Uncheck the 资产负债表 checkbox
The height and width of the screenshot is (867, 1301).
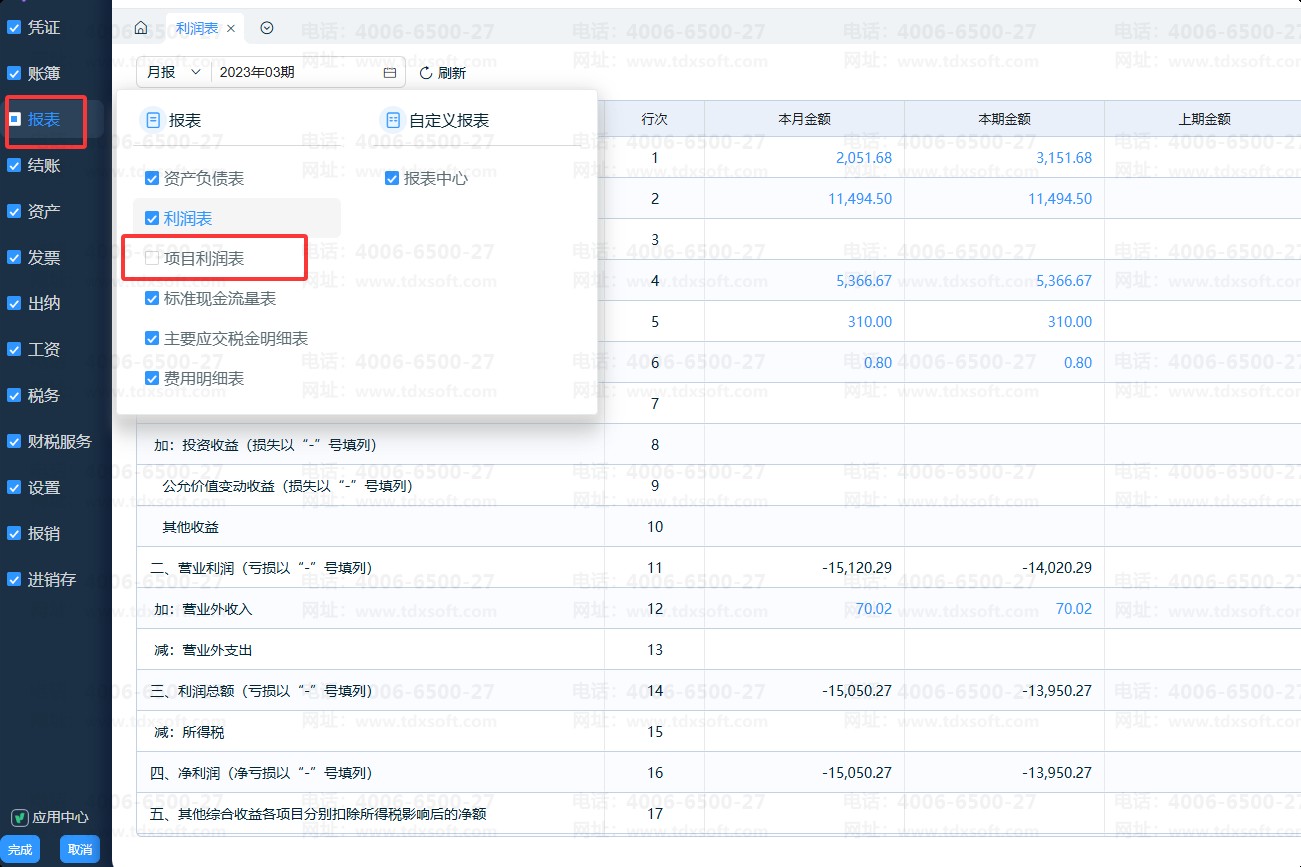pyautogui.click(x=152, y=178)
